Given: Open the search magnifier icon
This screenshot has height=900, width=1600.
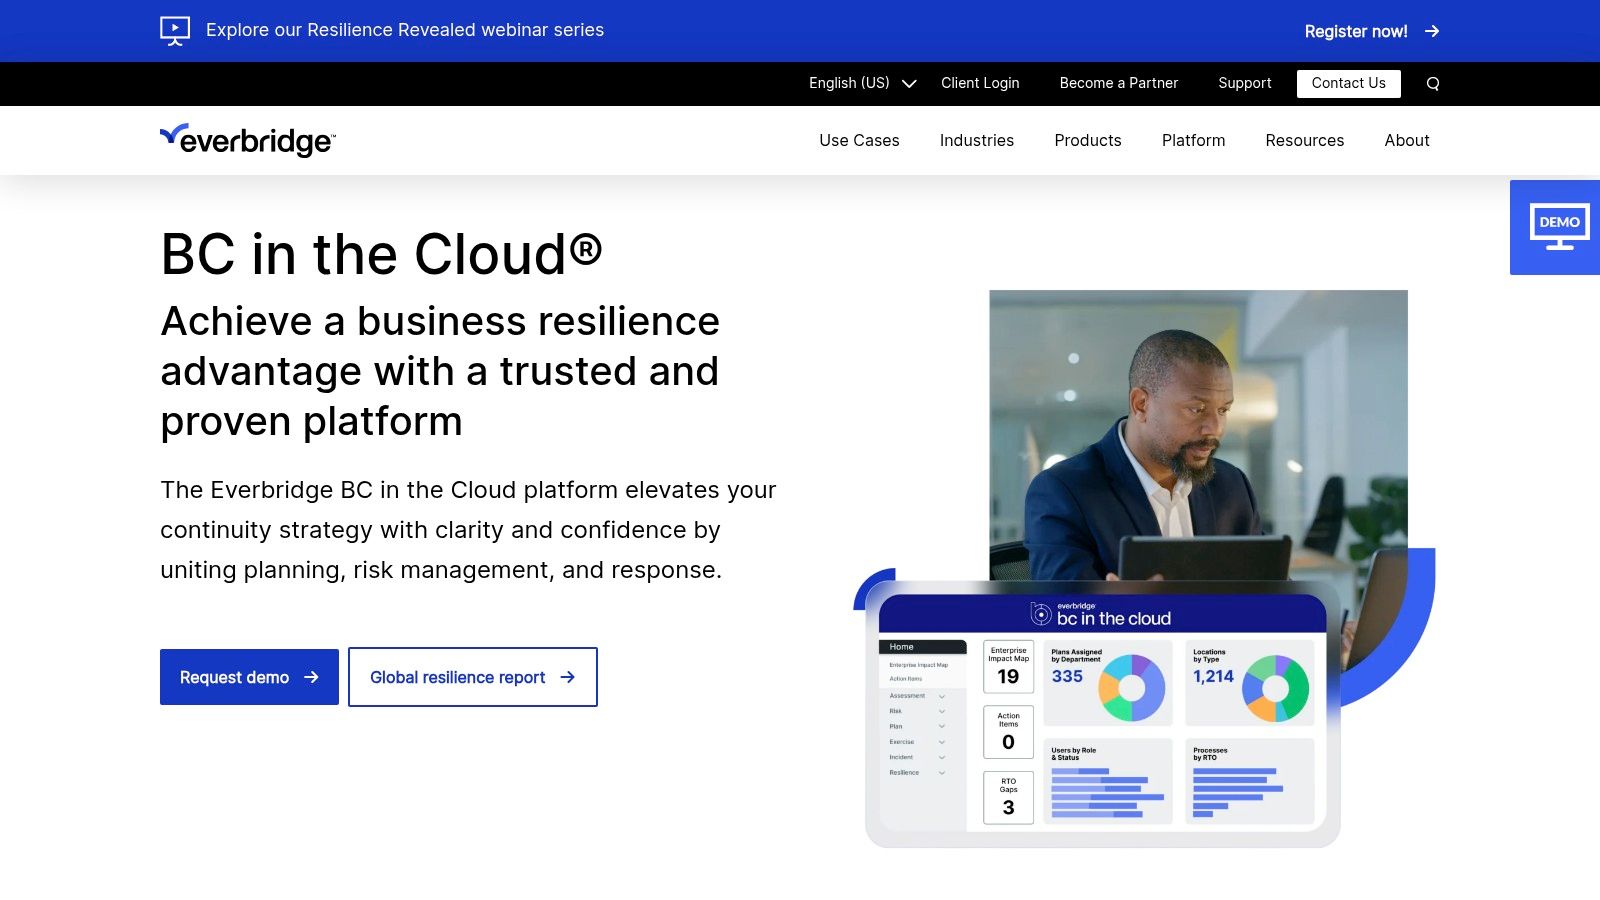Looking at the screenshot, I should pyautogui.click(x=1433, y=83).
